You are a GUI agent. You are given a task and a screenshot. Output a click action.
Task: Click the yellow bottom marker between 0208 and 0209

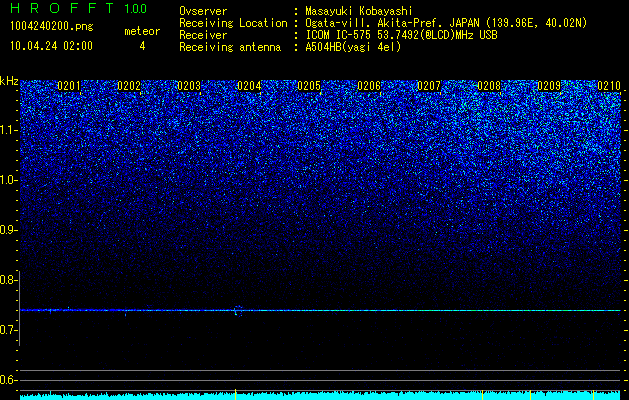(530, 394)
